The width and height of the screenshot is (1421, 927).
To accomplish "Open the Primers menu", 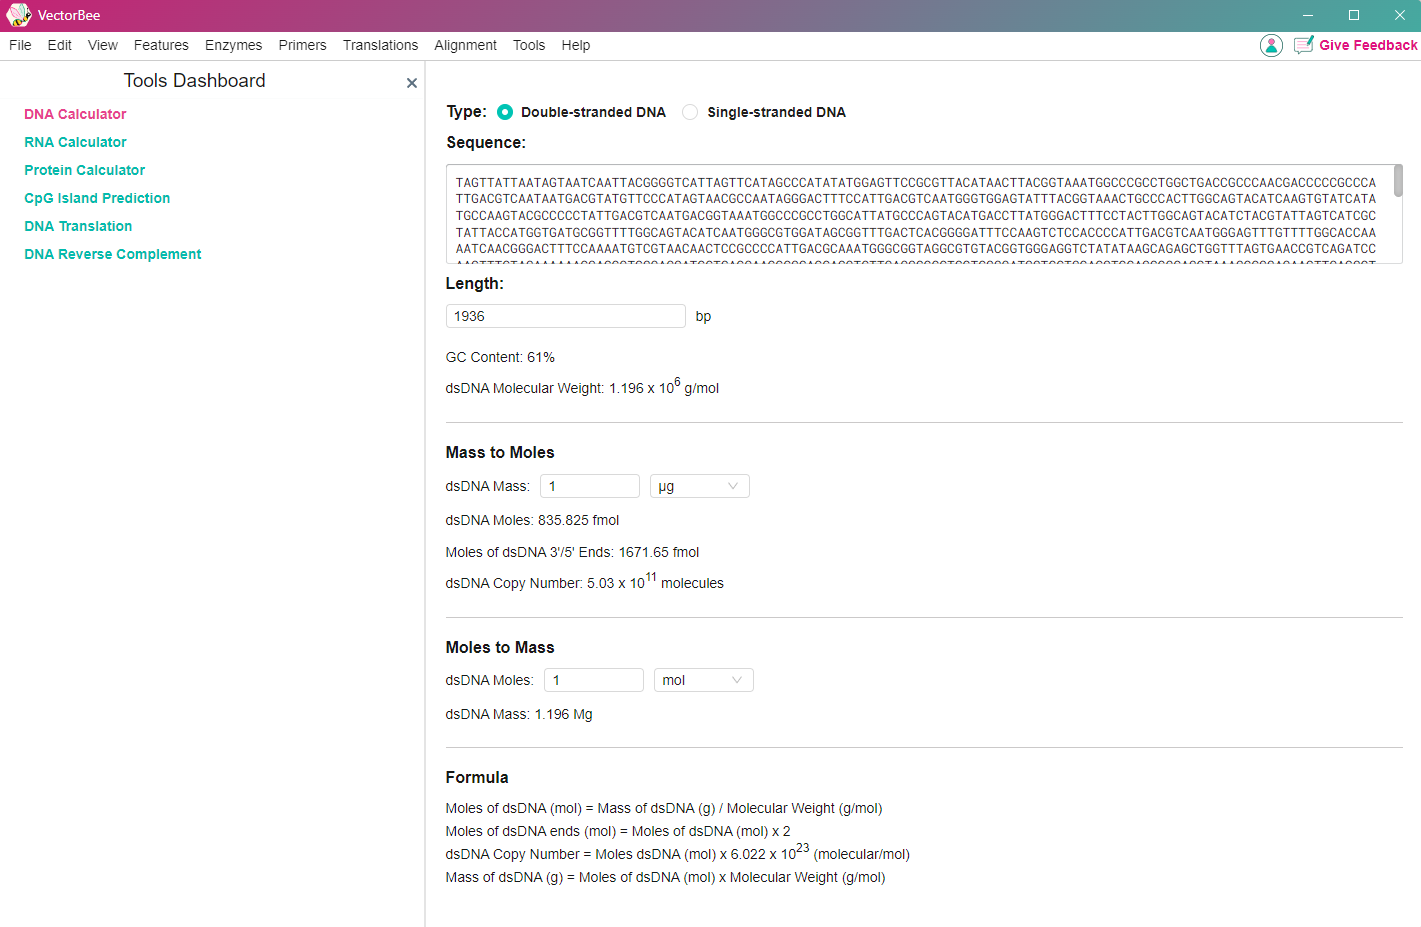I will [302, 45].
